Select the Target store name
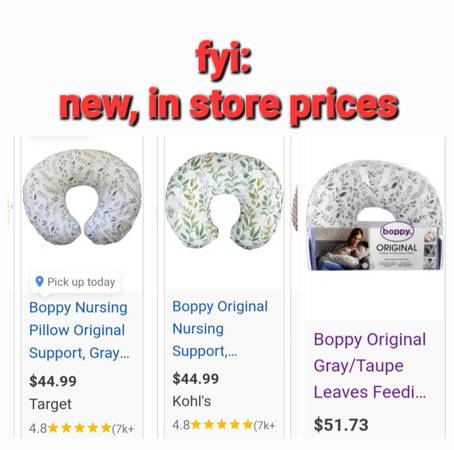Screen dimensions: 454x450 point(50,404)
